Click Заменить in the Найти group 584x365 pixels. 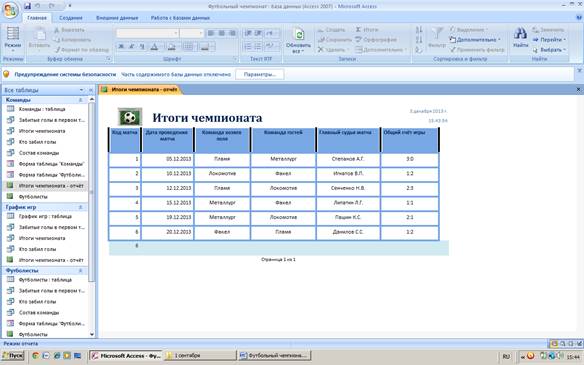coord(548,29)
